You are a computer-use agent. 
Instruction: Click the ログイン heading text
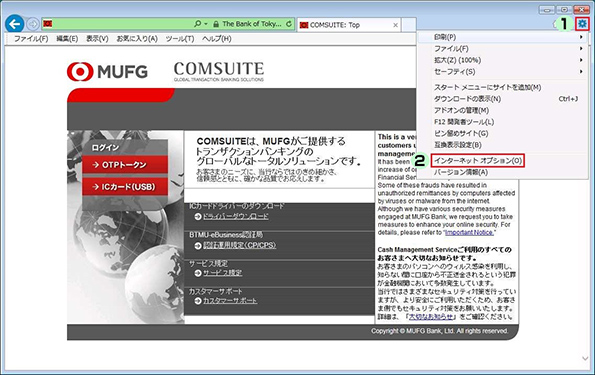105,147
